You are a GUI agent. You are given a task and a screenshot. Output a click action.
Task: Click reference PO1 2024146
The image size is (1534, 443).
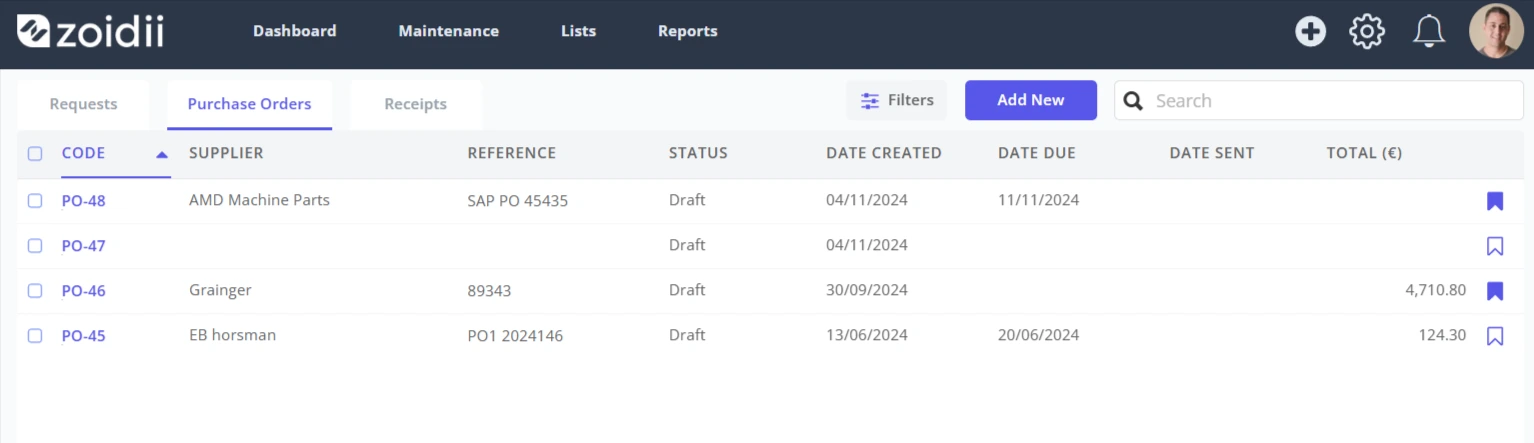pyautogui.click(x=515, y=336)
